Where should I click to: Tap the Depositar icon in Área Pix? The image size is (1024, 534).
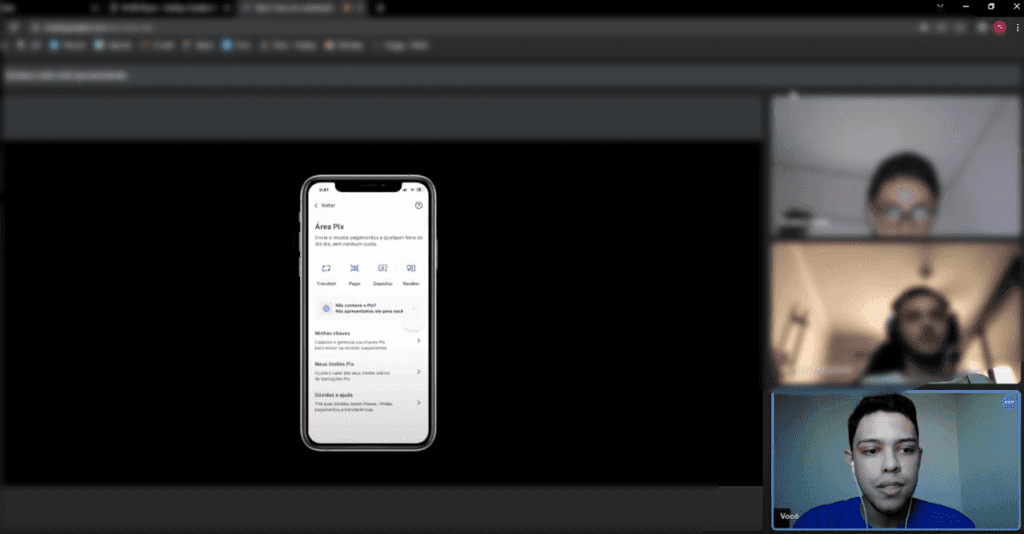coord(383,268)
